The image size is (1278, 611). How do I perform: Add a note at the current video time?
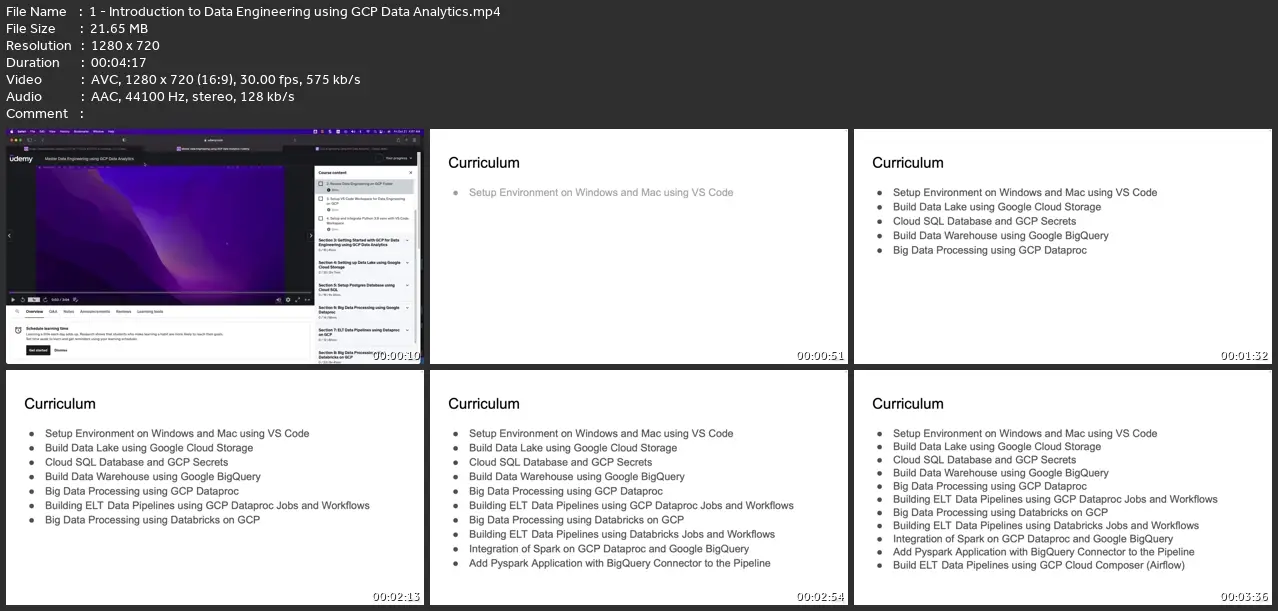coord(75,300)
